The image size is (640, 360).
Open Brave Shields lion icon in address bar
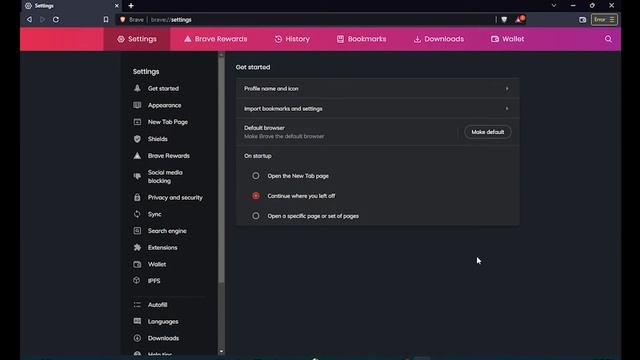(504, 20)
